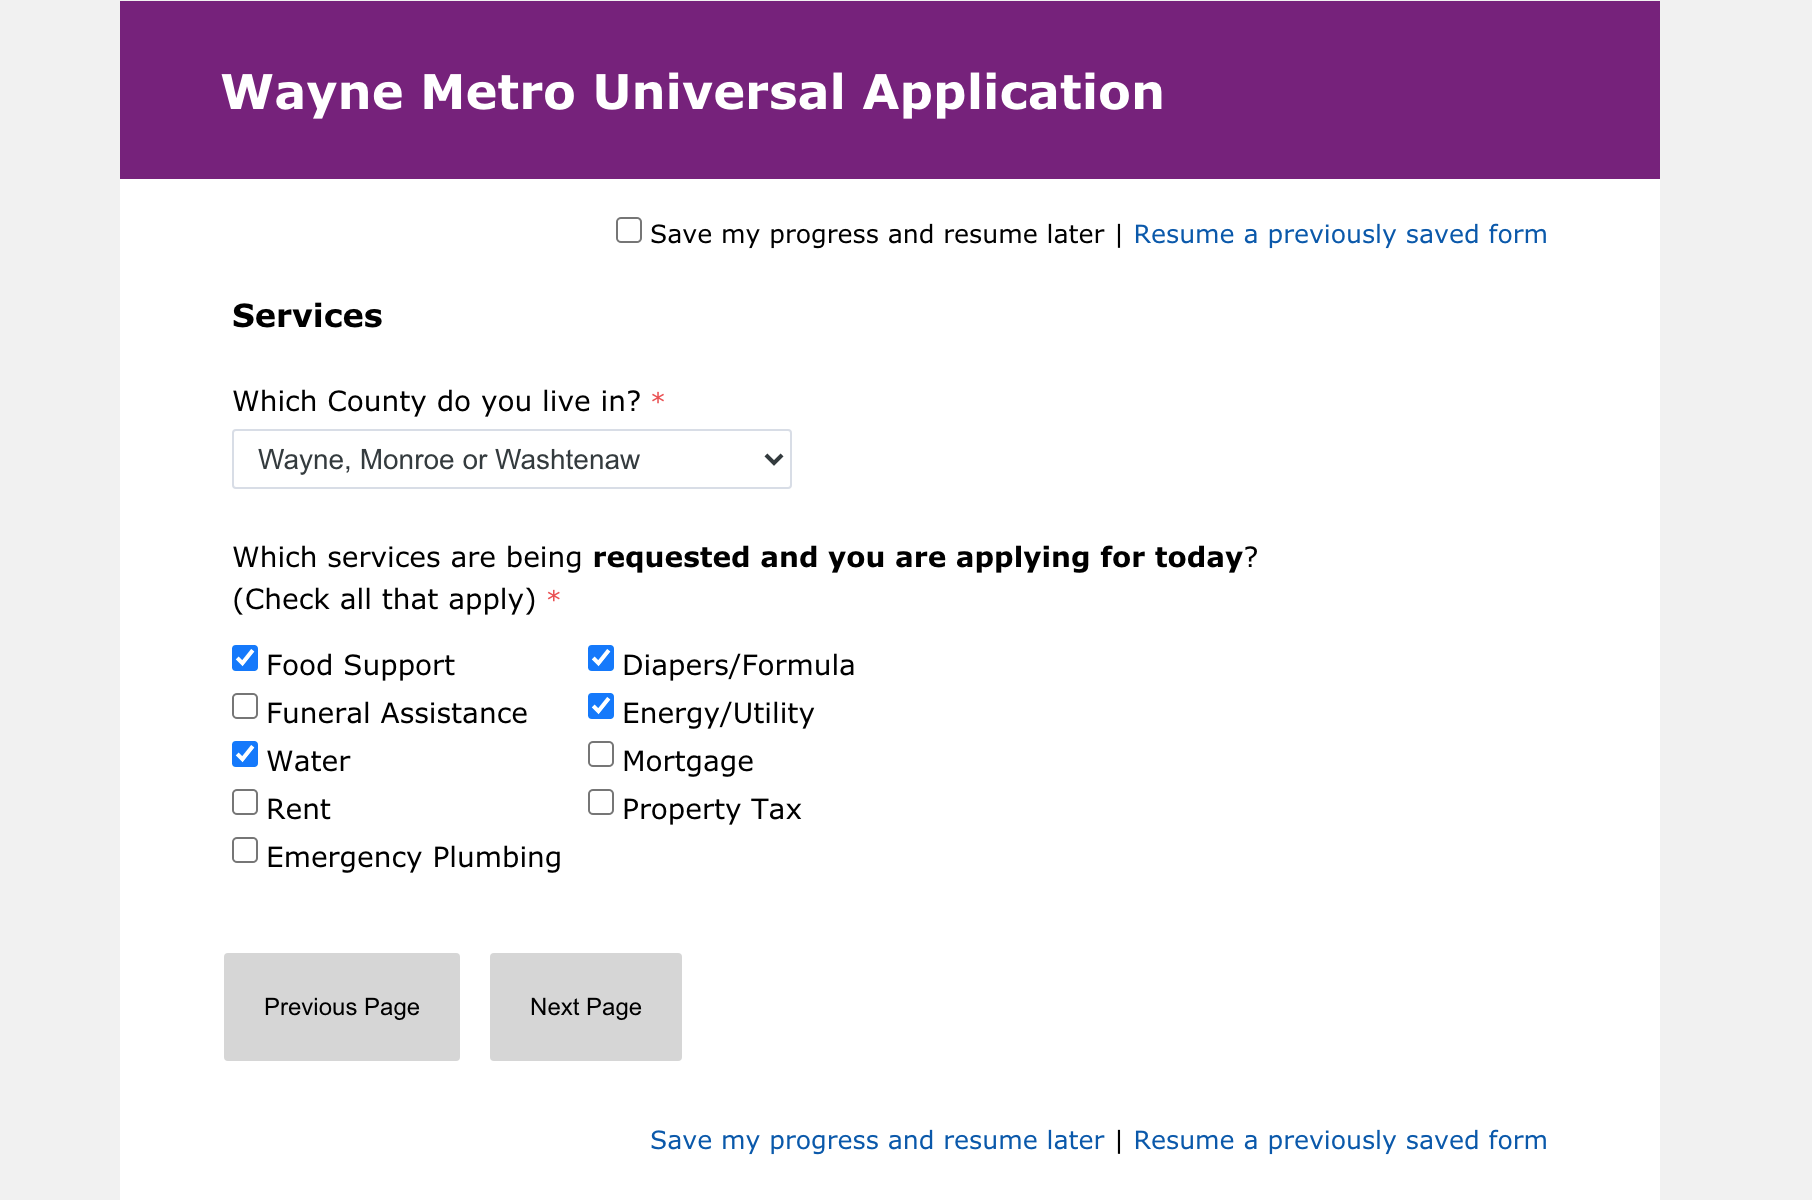
Task: Click the Services section heading
Action: point(307,316)
